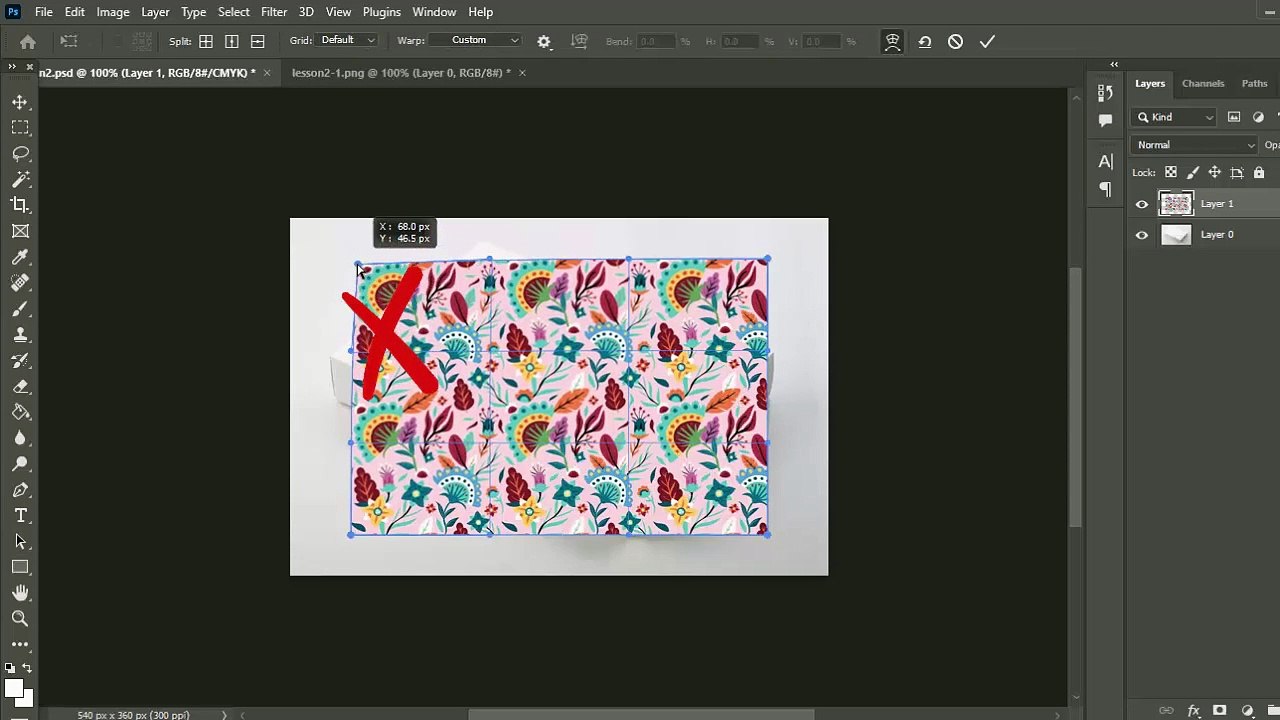Switch to the lesson2-1.png document tab
Screen dimensions: 1280x720
[x=401, y=73]
